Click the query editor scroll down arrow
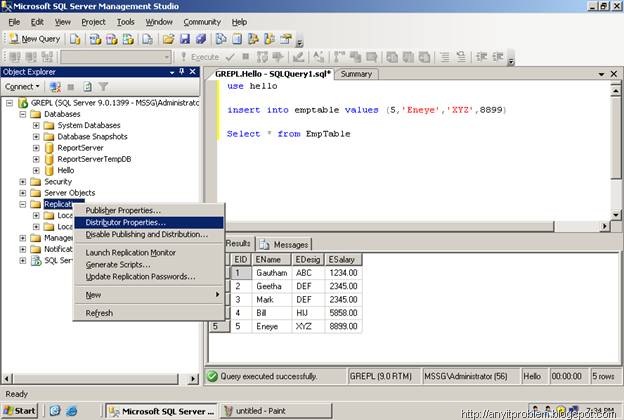 [616, 215]
